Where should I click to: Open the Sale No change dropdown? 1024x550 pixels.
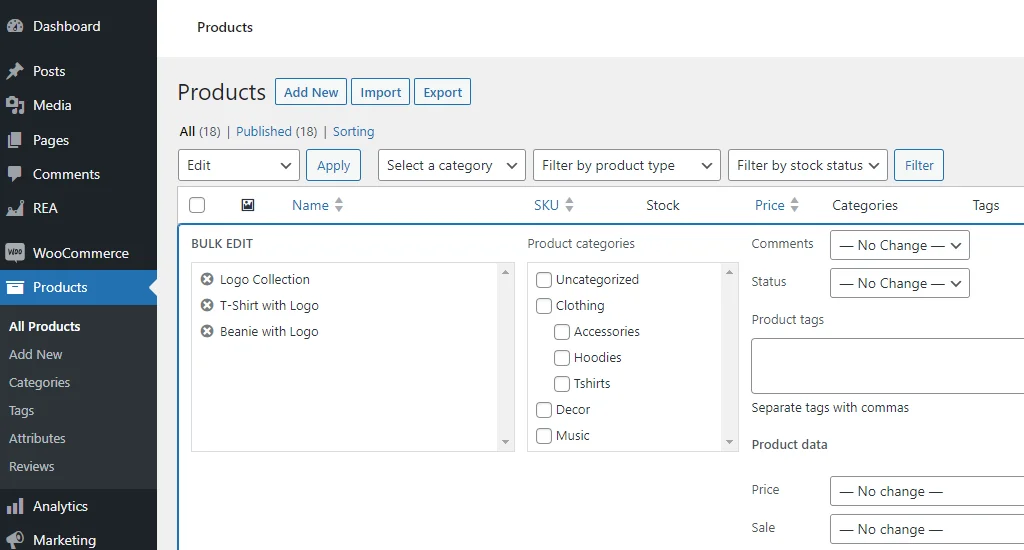point(927,529)
